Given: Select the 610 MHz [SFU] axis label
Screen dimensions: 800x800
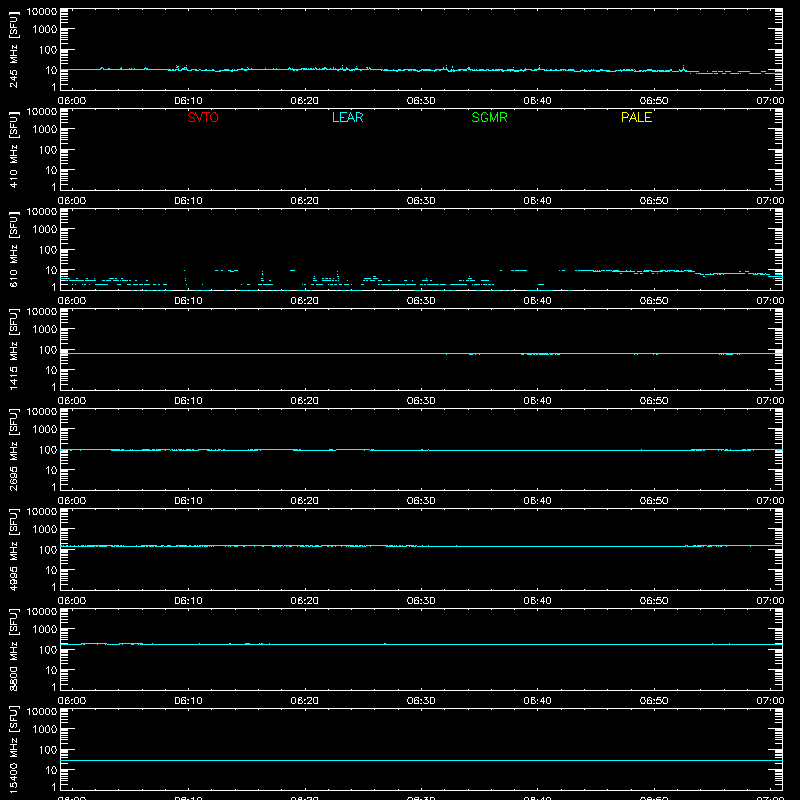Looking at the screenshot, I should [14, 249].
